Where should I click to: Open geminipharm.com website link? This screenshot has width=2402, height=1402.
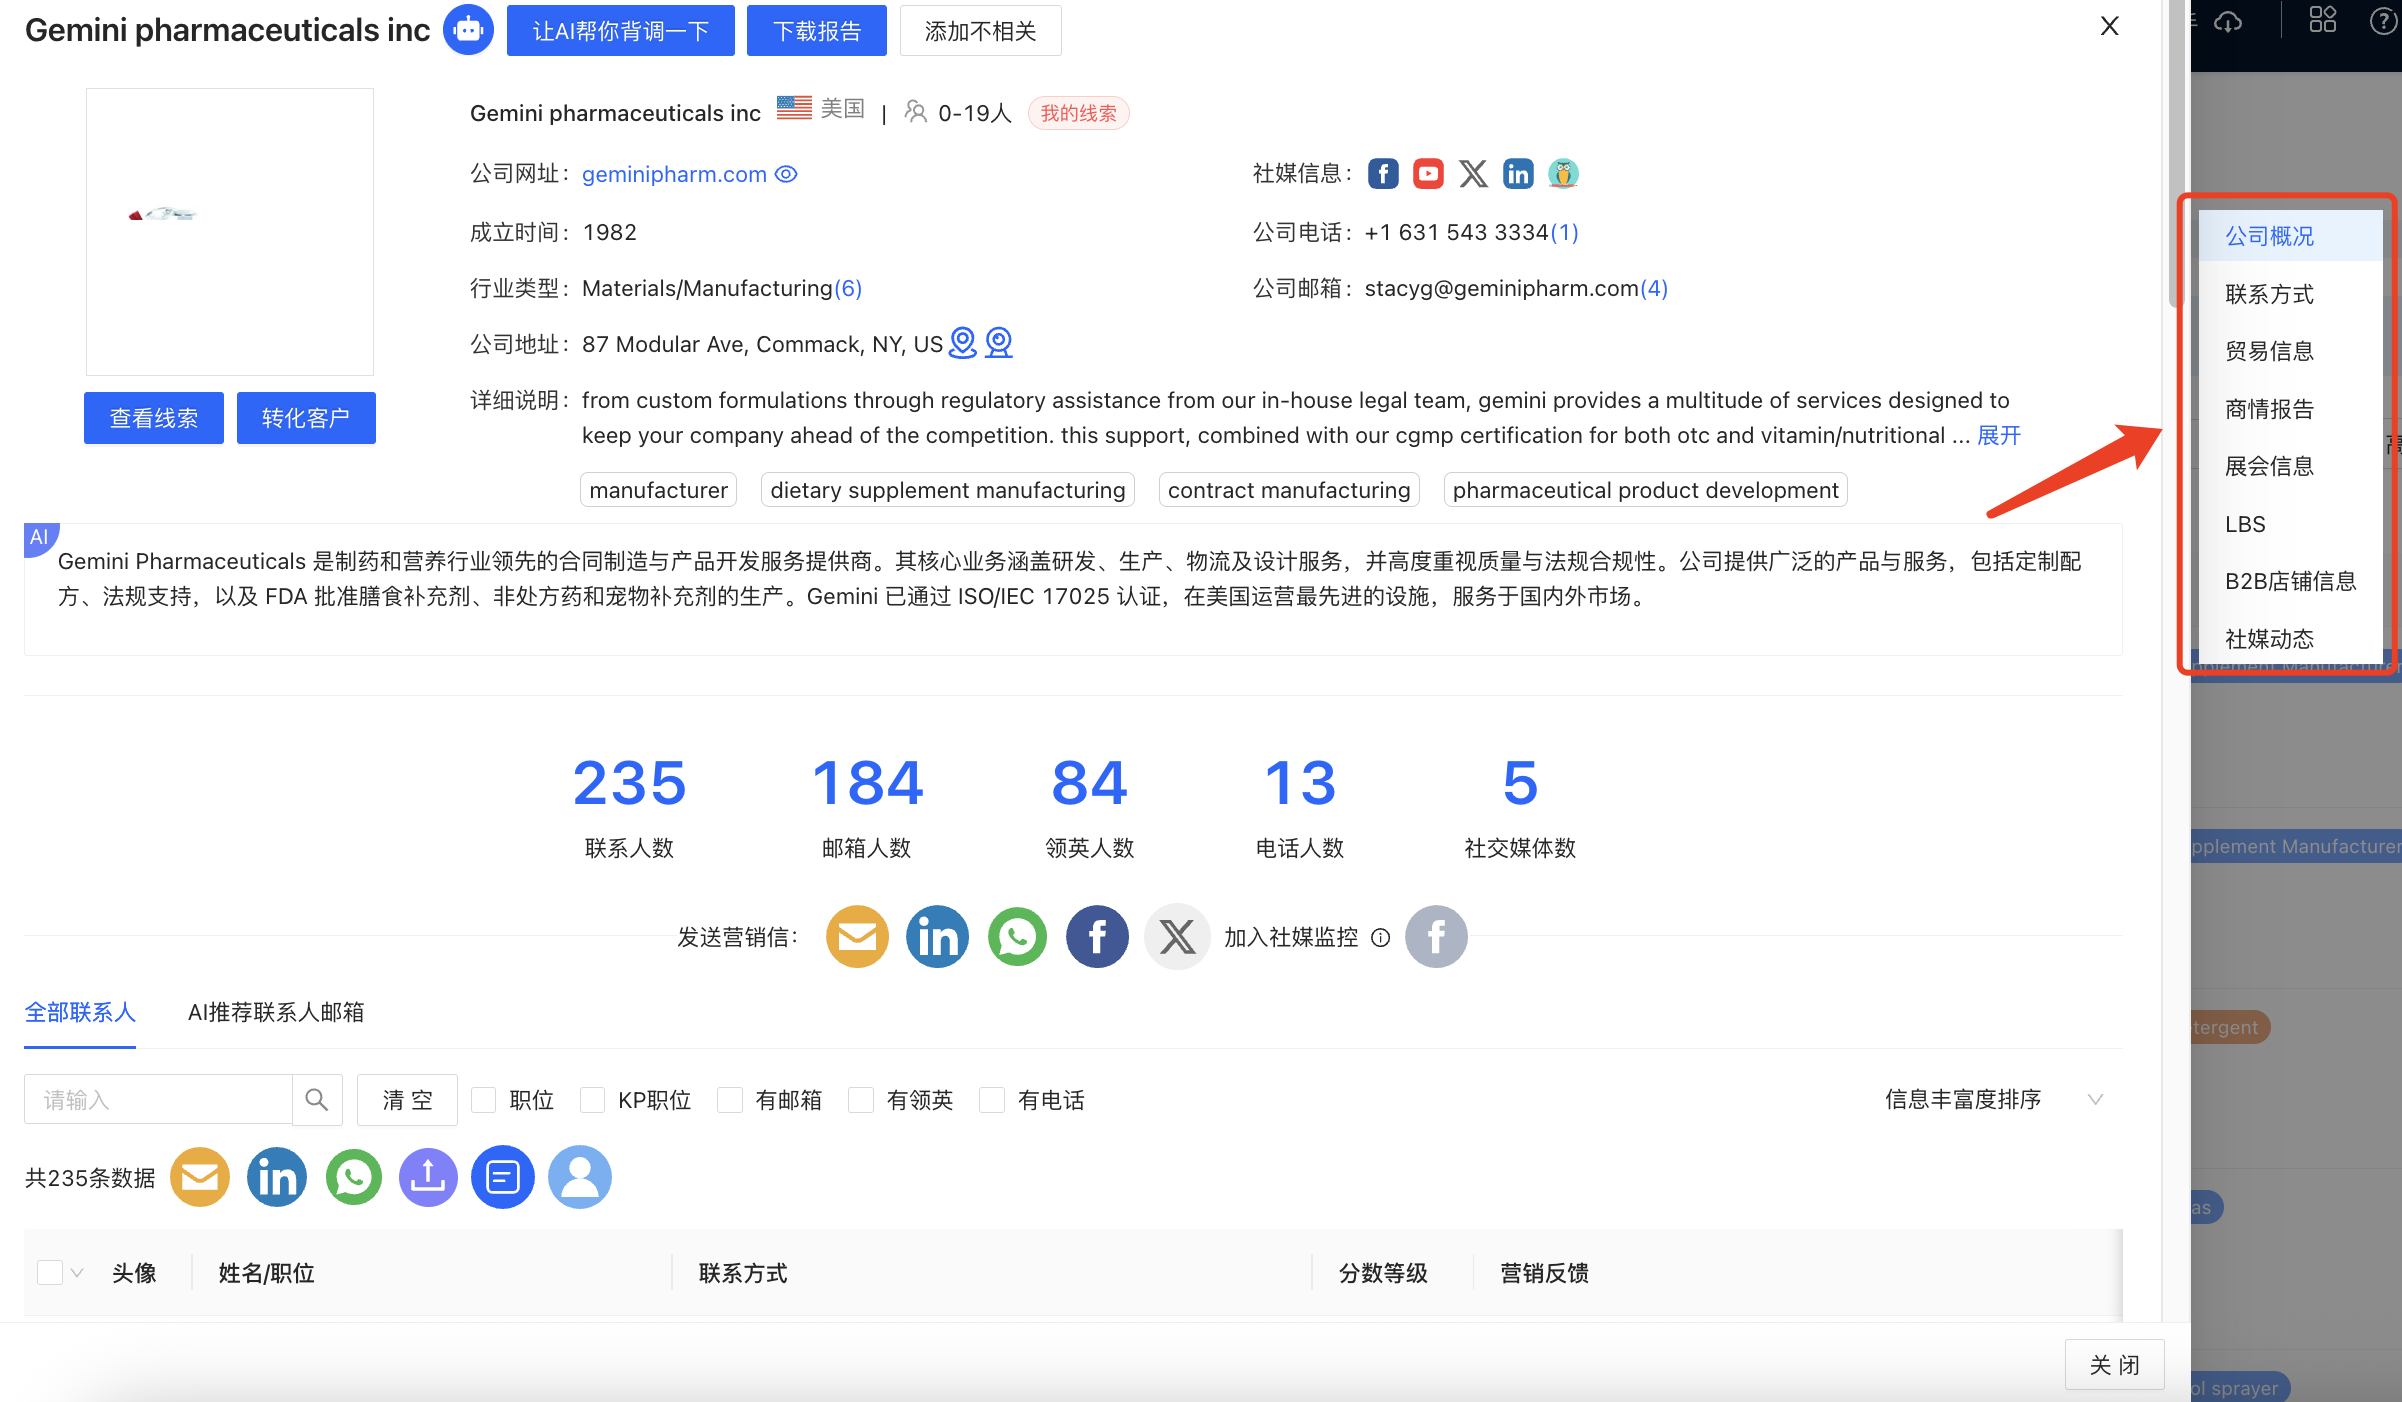tap(674, 174)
